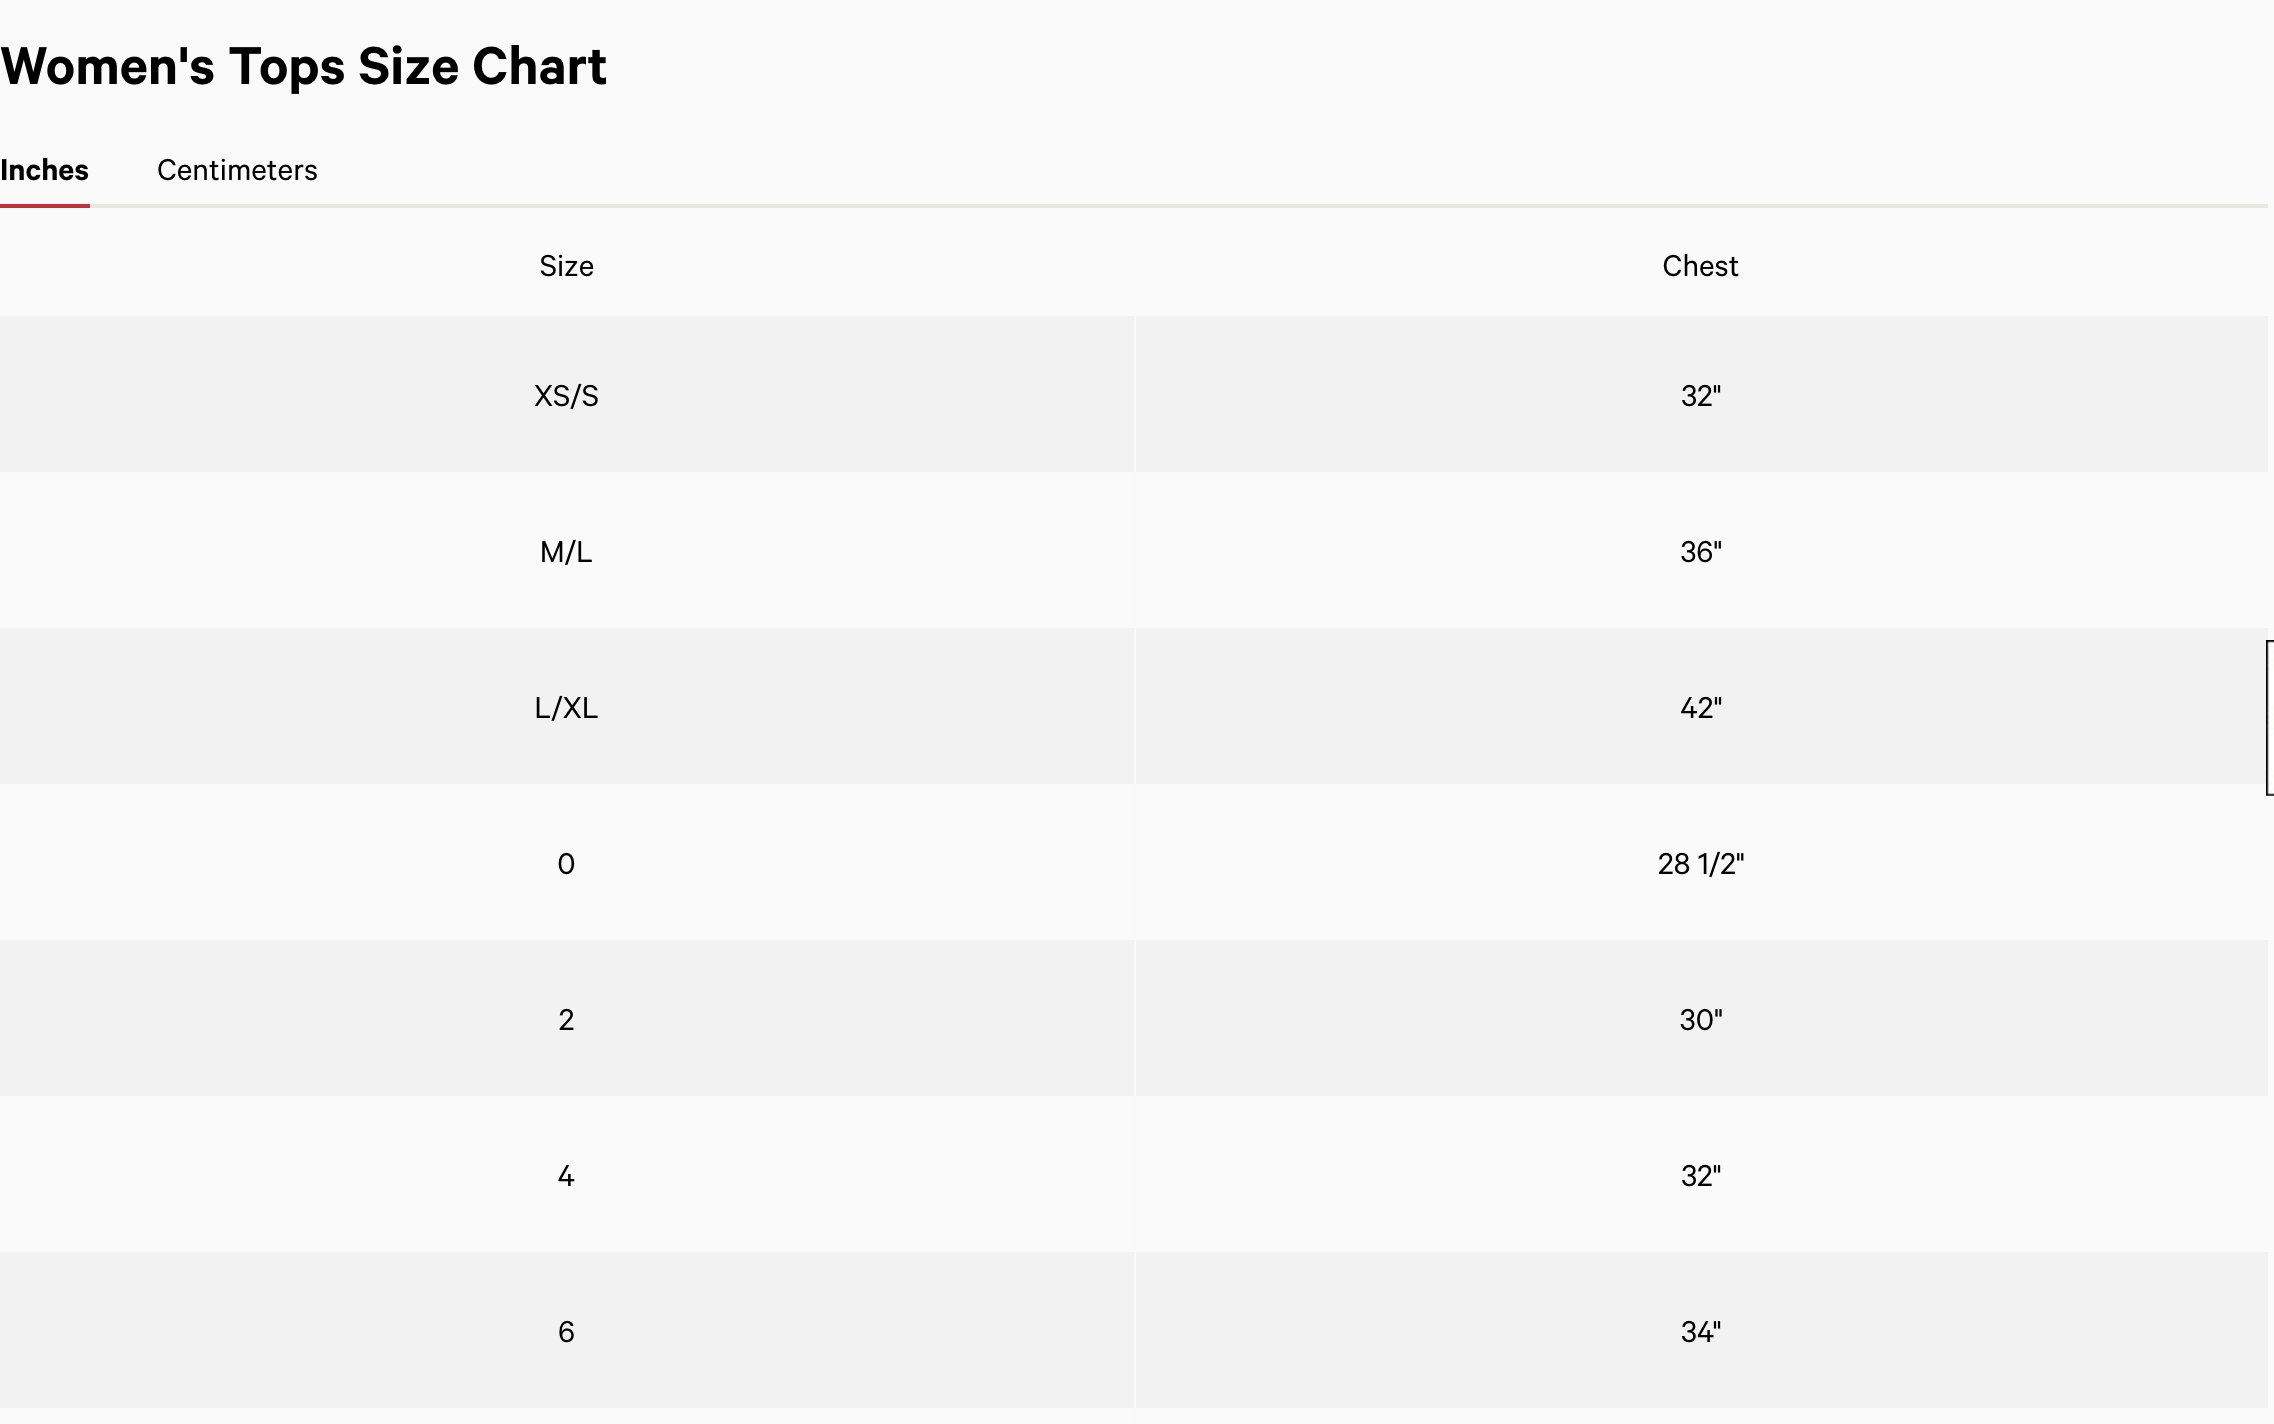Click the Size column header
This screenshot has width=2274, height=1424.
tap(566, 266)
